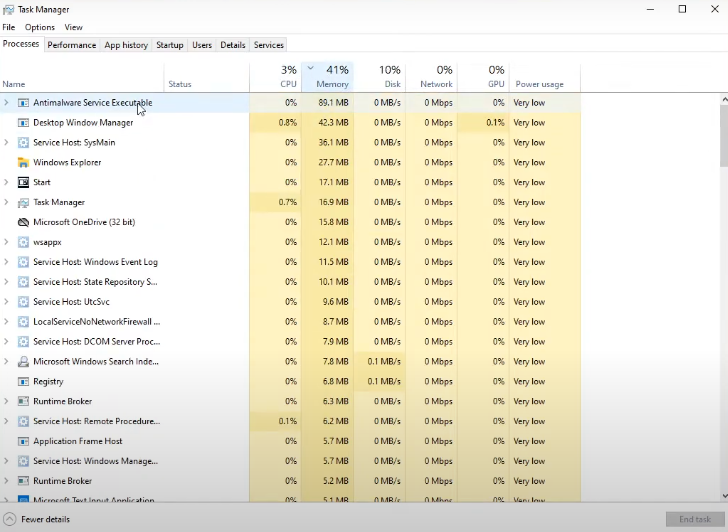Click the Registry process icon
The image size is (728, 532).
[23, 382]
